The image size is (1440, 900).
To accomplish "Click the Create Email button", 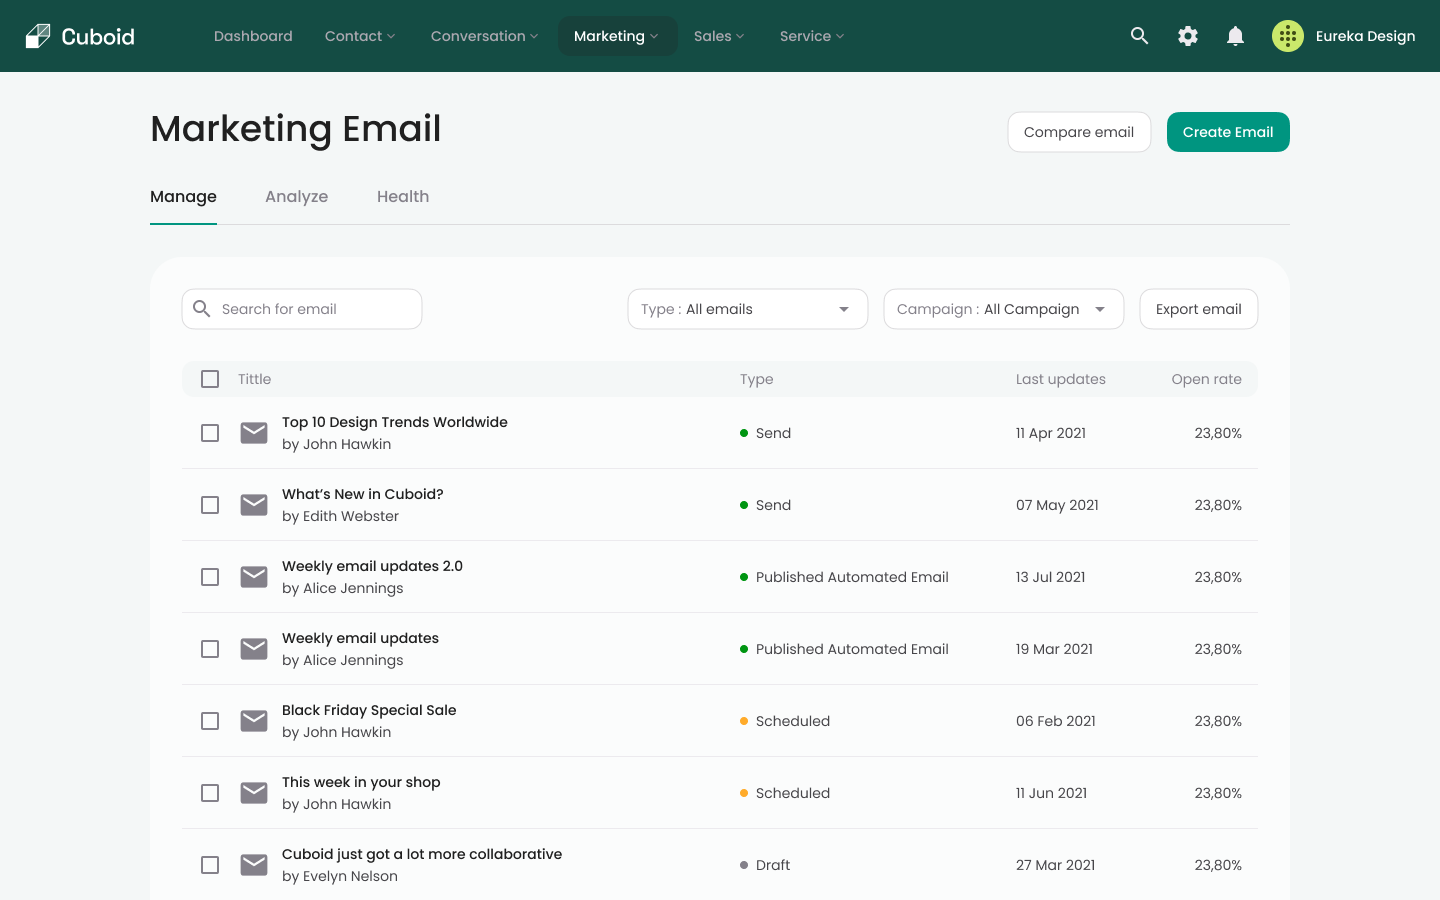I will (x=1228, y=131).
